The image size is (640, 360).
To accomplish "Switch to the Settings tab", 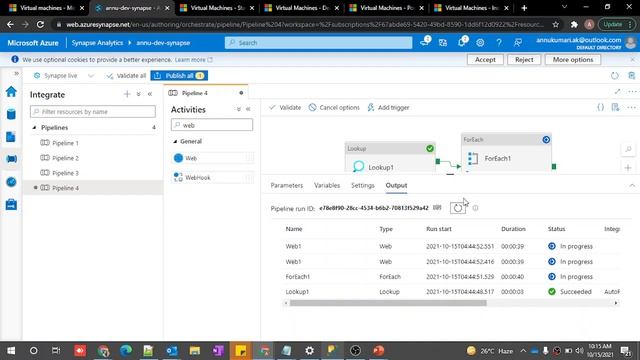I will 362,185.
